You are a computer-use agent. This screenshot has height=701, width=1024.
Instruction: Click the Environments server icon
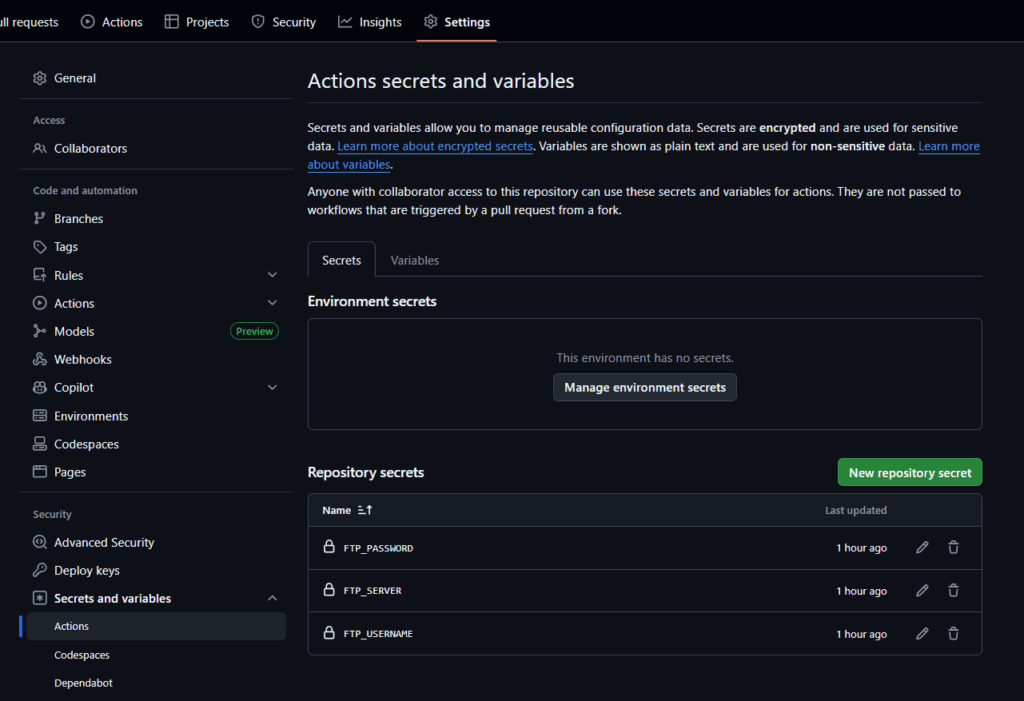pyautogui.click(x=40, y=416)
